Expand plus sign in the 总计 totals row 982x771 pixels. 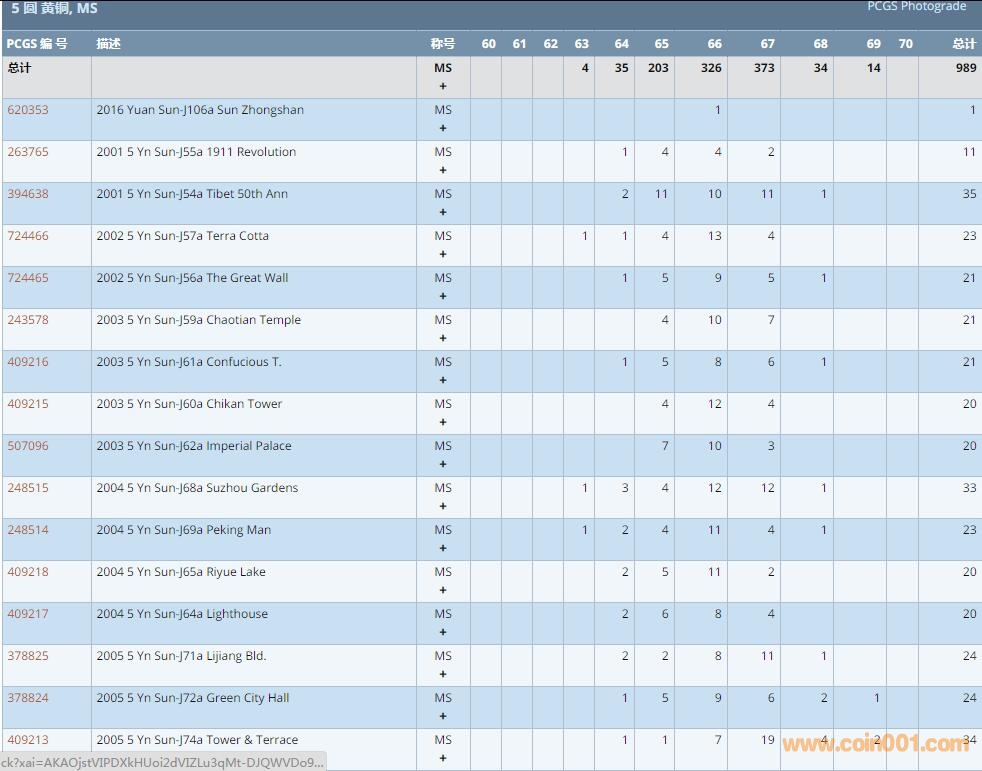[443, 86]
